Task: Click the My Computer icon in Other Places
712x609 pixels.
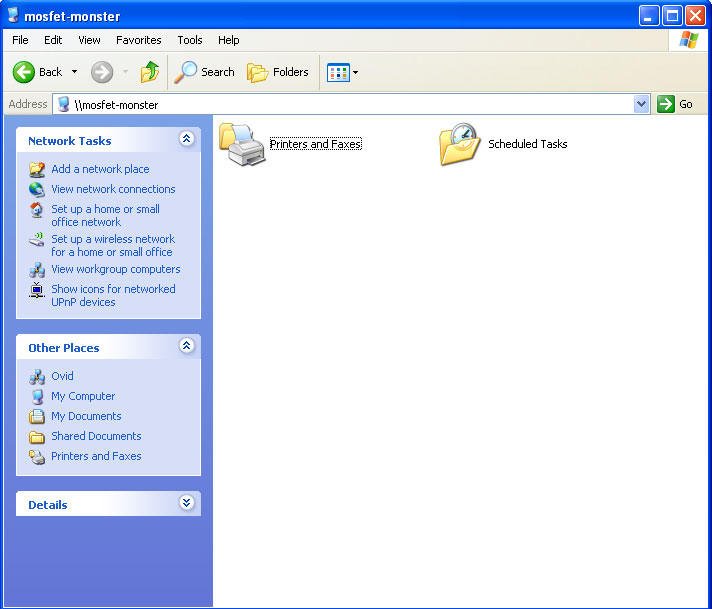Action: click(37, 396)
